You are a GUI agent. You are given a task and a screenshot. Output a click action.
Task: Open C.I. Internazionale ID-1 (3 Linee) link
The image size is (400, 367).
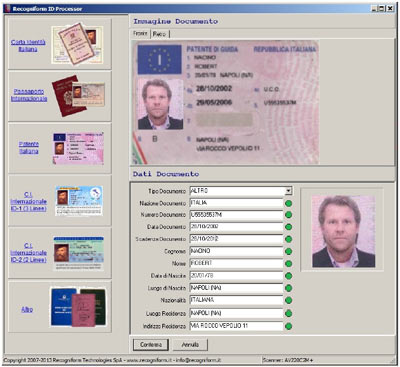click(28, 201)
